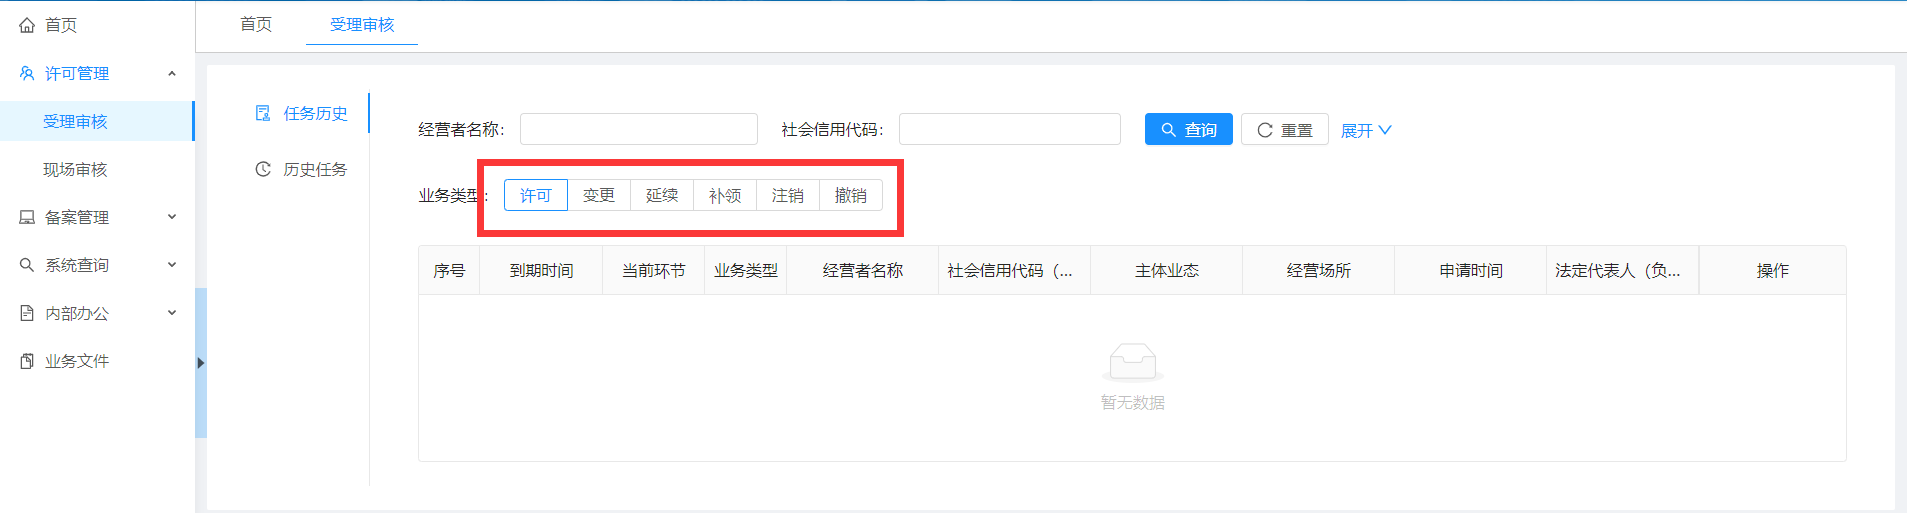Viewport: 1907px width, 513px height.
Task: Select 注销 business type option
Action: (x=788, y=195)
